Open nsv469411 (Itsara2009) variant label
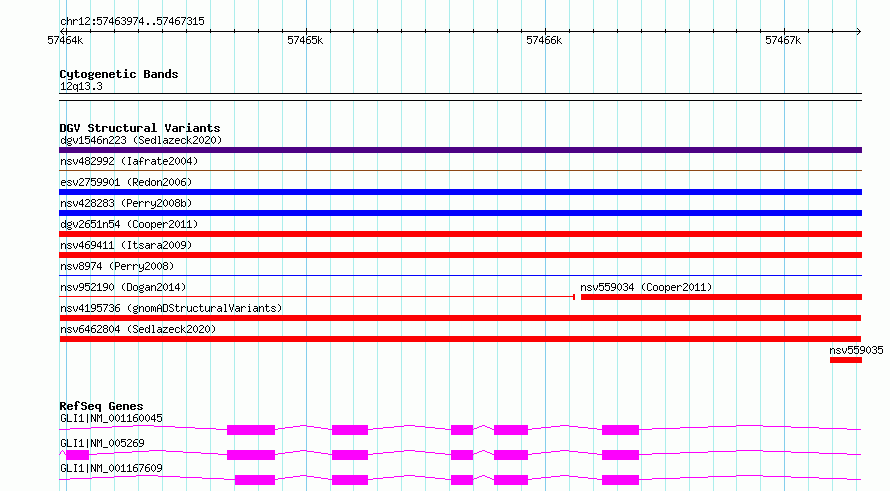 (126, 245)
